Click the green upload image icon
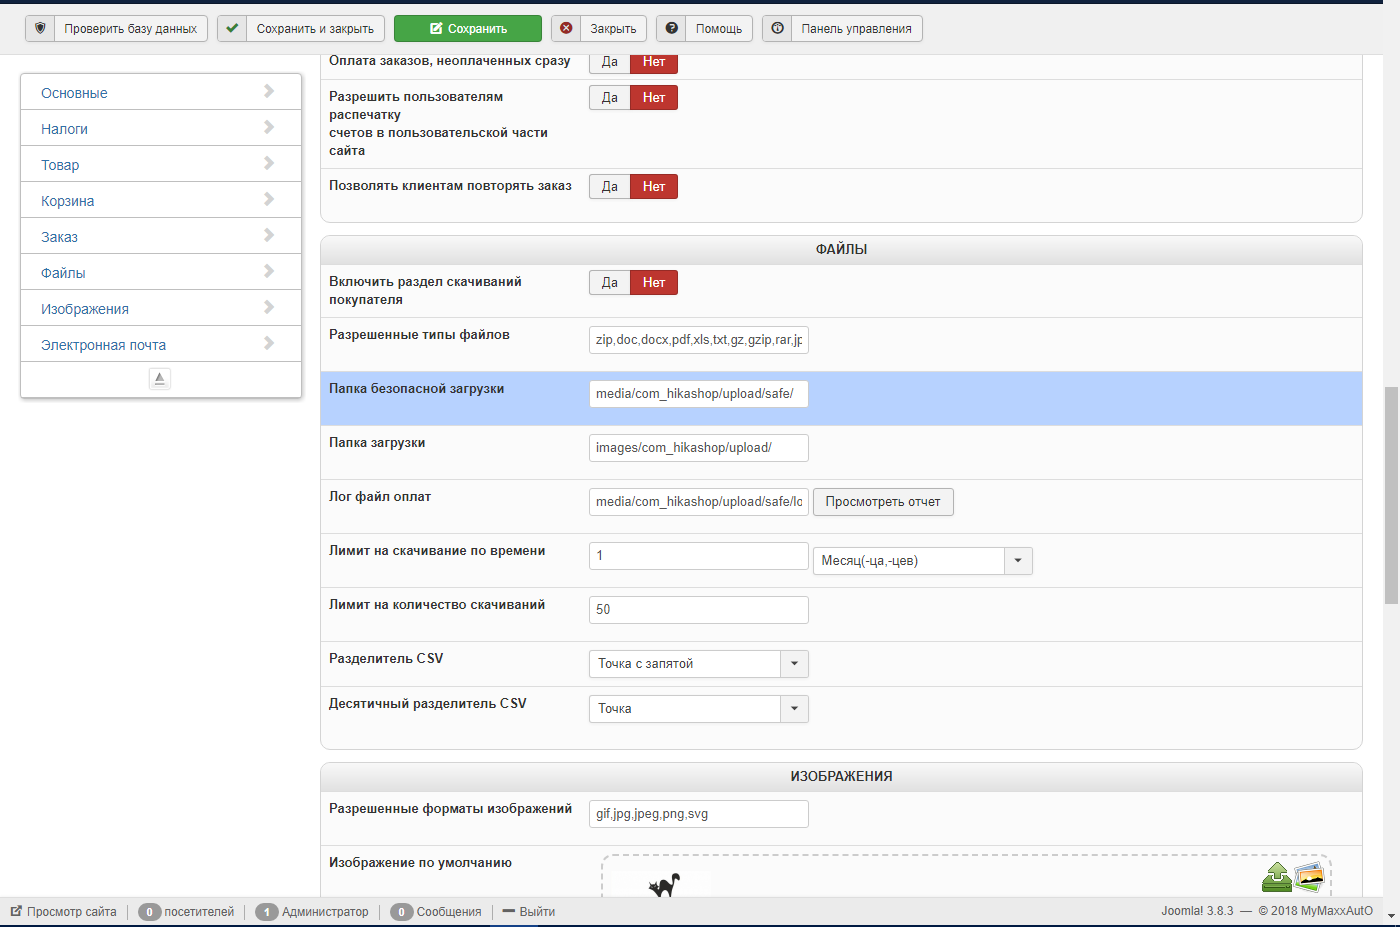Image resolution: width=1400 pixels, height=927 pixels. pyautogui.click(x=1276, y=877)
